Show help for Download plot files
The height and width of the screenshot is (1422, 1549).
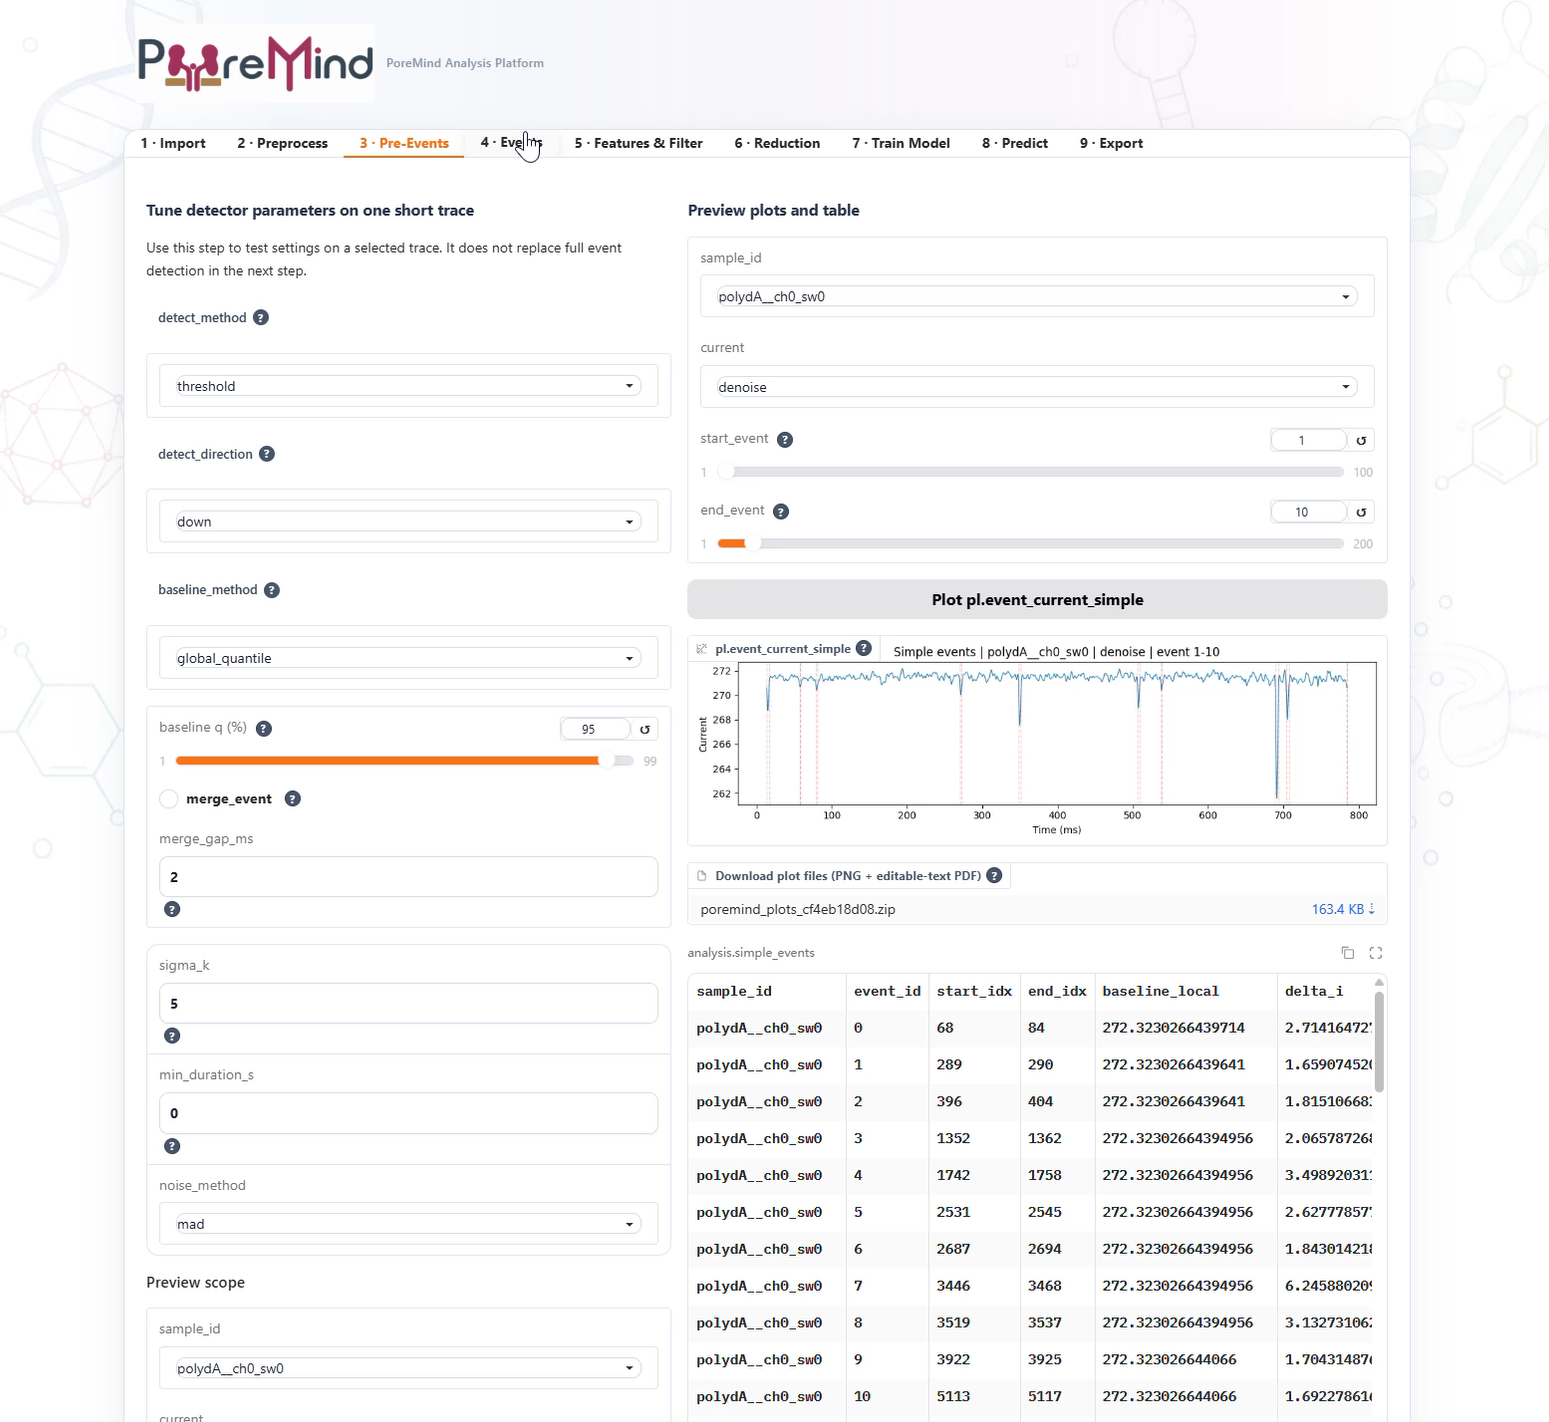tap(994, 875)
